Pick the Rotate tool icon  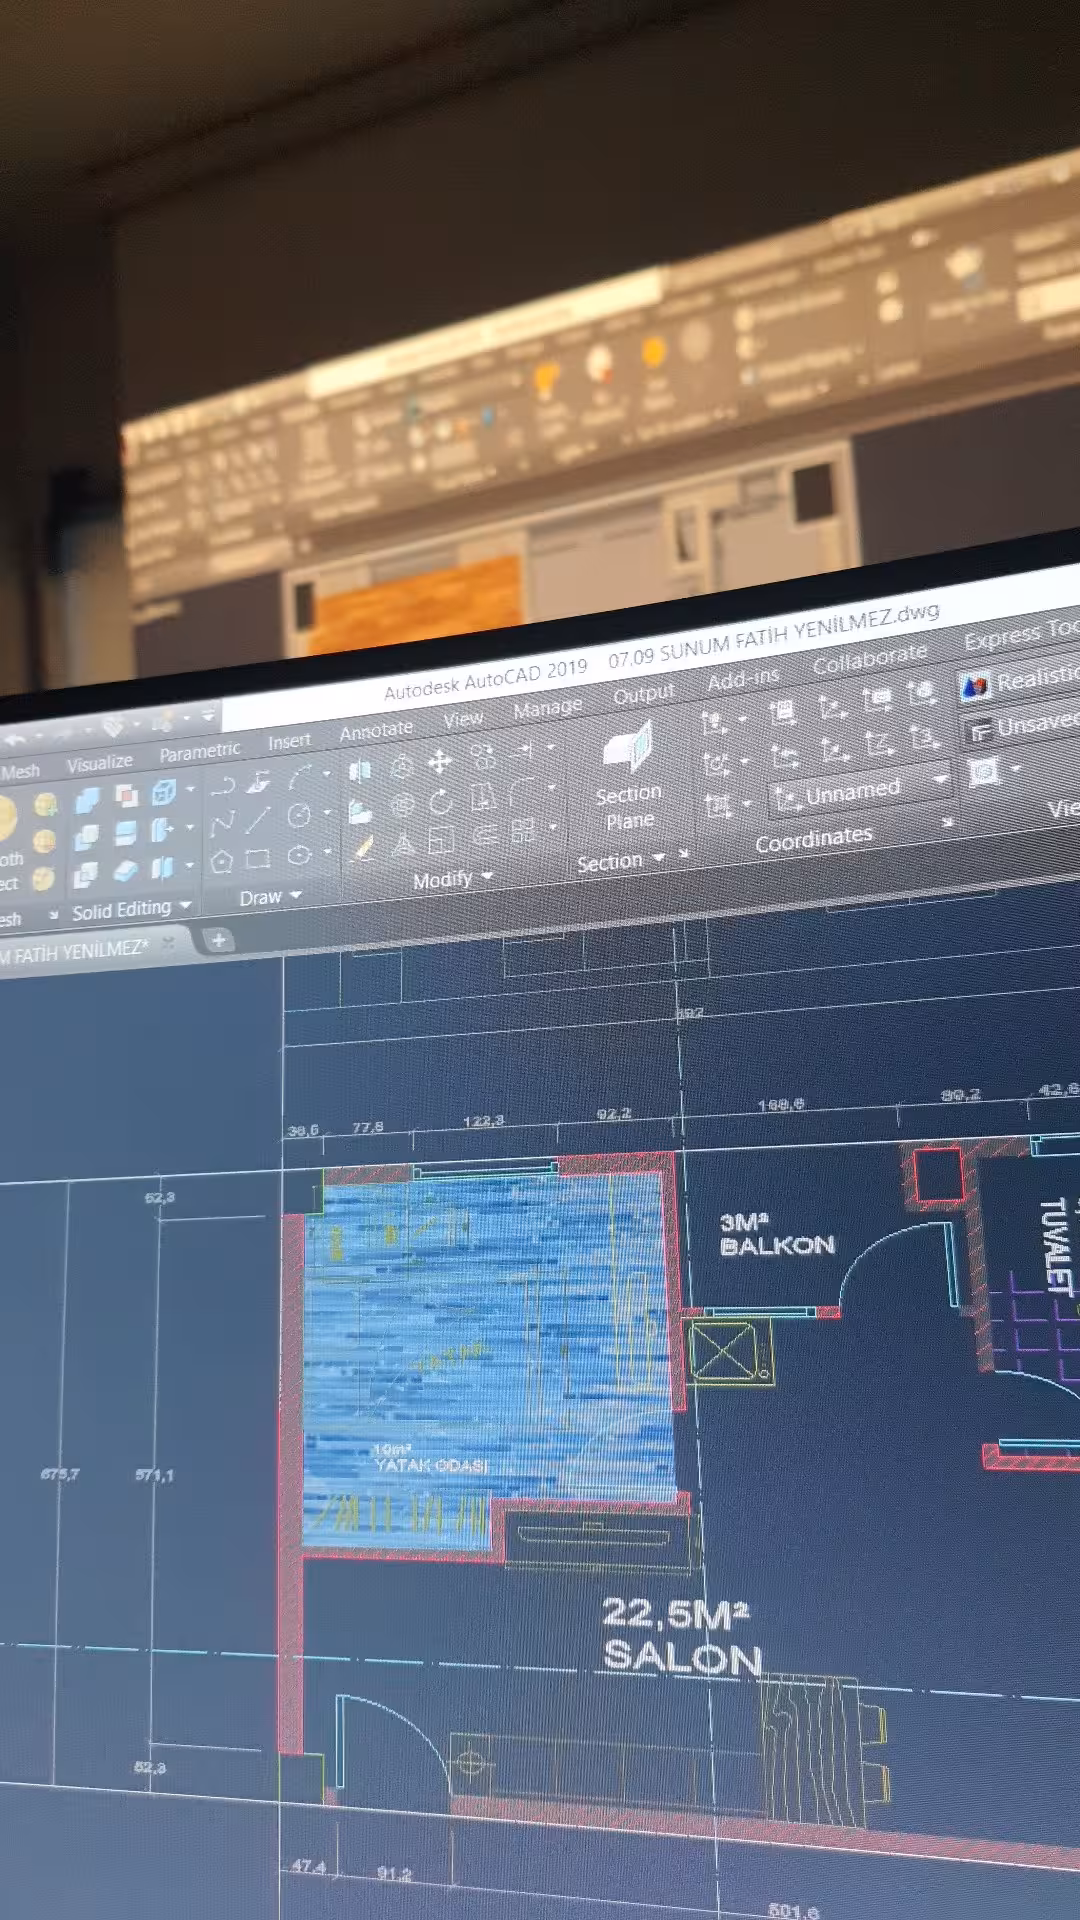click(441, 802)
